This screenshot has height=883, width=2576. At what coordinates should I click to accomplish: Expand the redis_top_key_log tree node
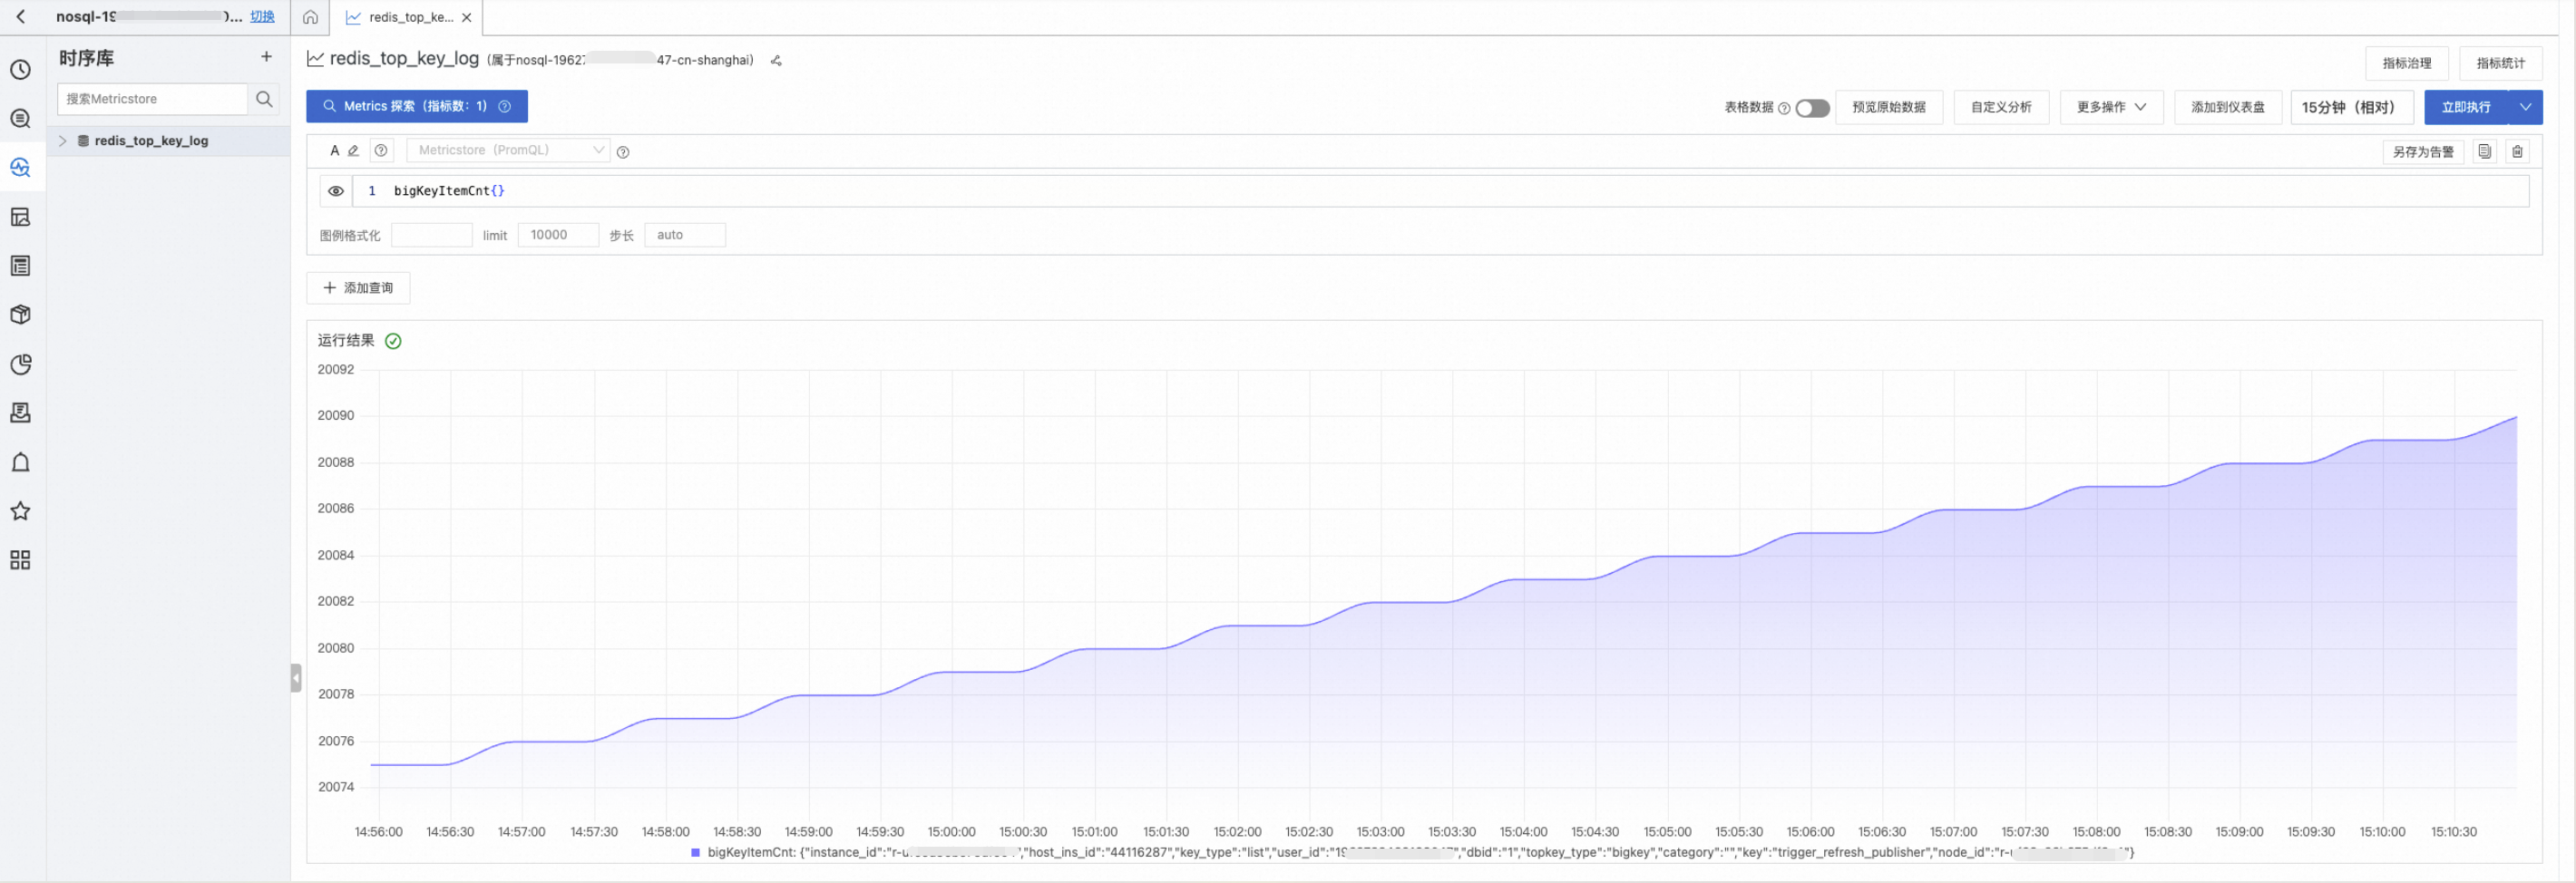62,141
